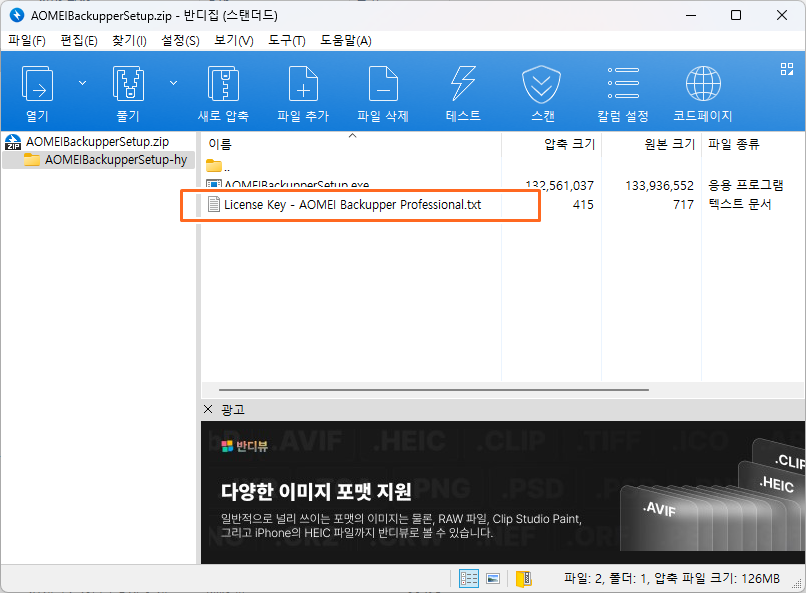This screenshot has height=593, width=806.
Task: Open the 도구(T) menu
Action: coord(287,41)
